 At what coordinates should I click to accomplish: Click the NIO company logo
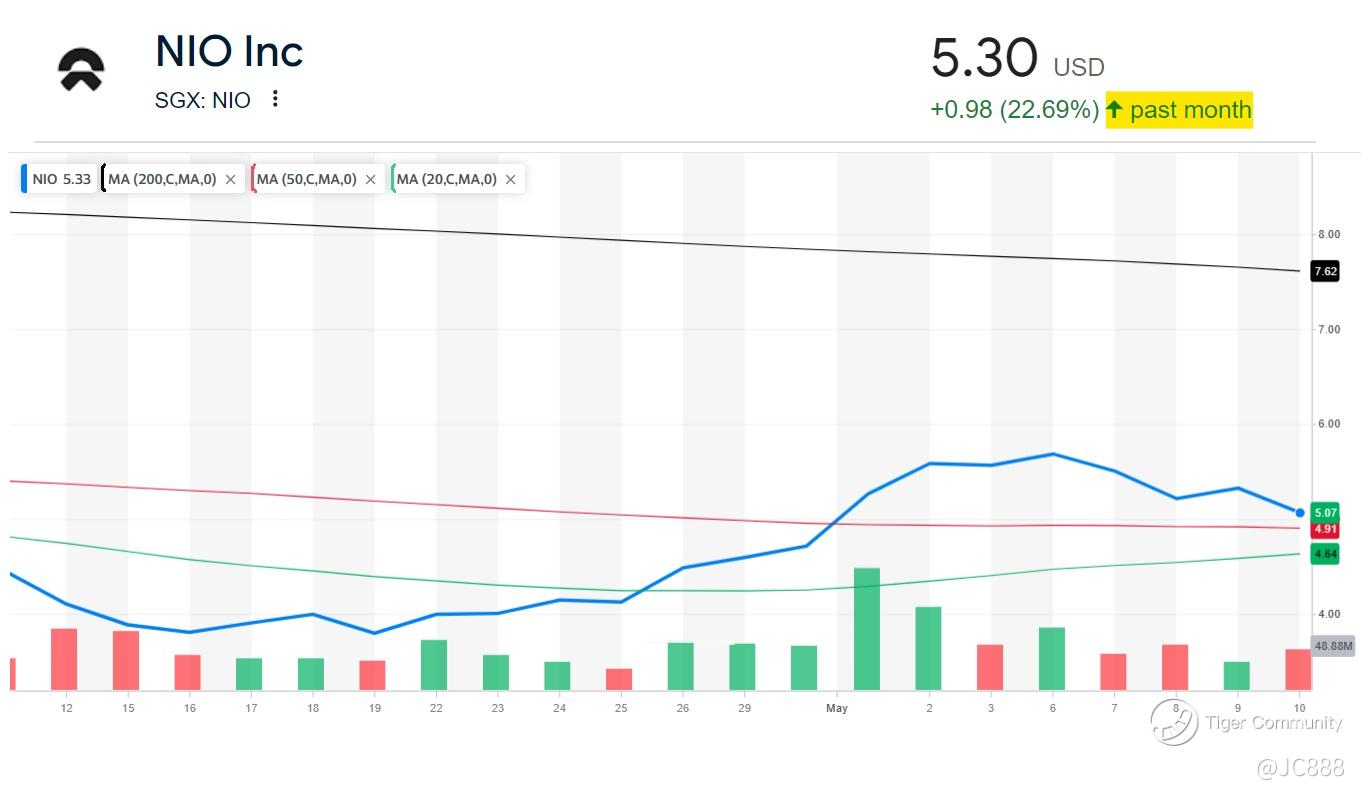pyautogui.click(x=81, y=70)
